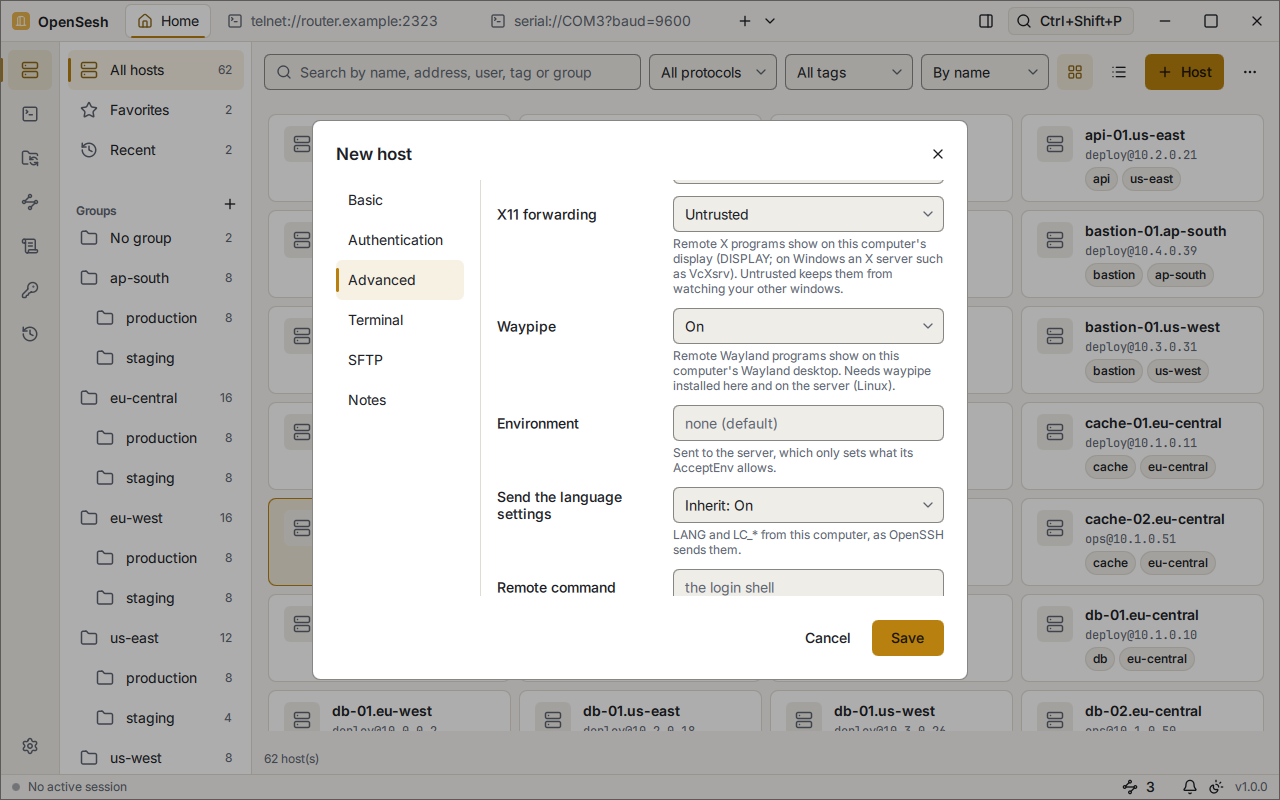Image resolution: width=1280 pixels, height=800 pixels.
Task: Open the key manager icon in the activity bar
Action: tap(29, 290)
